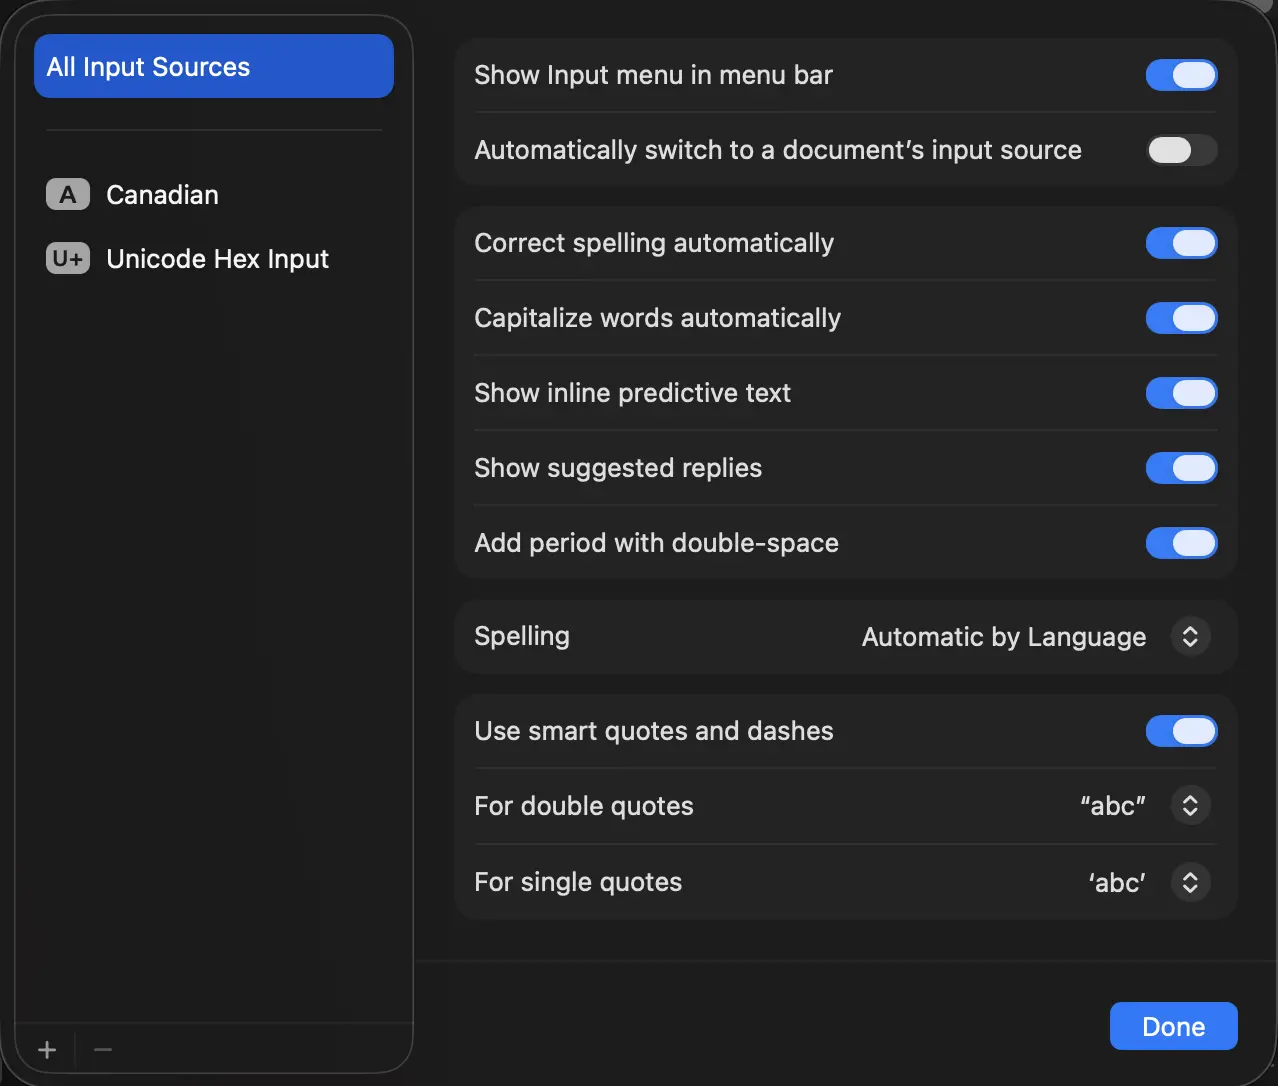Click the Canadian keyboard 'A' icon
Screen dimensions: 1278x1086
[68, 194]
